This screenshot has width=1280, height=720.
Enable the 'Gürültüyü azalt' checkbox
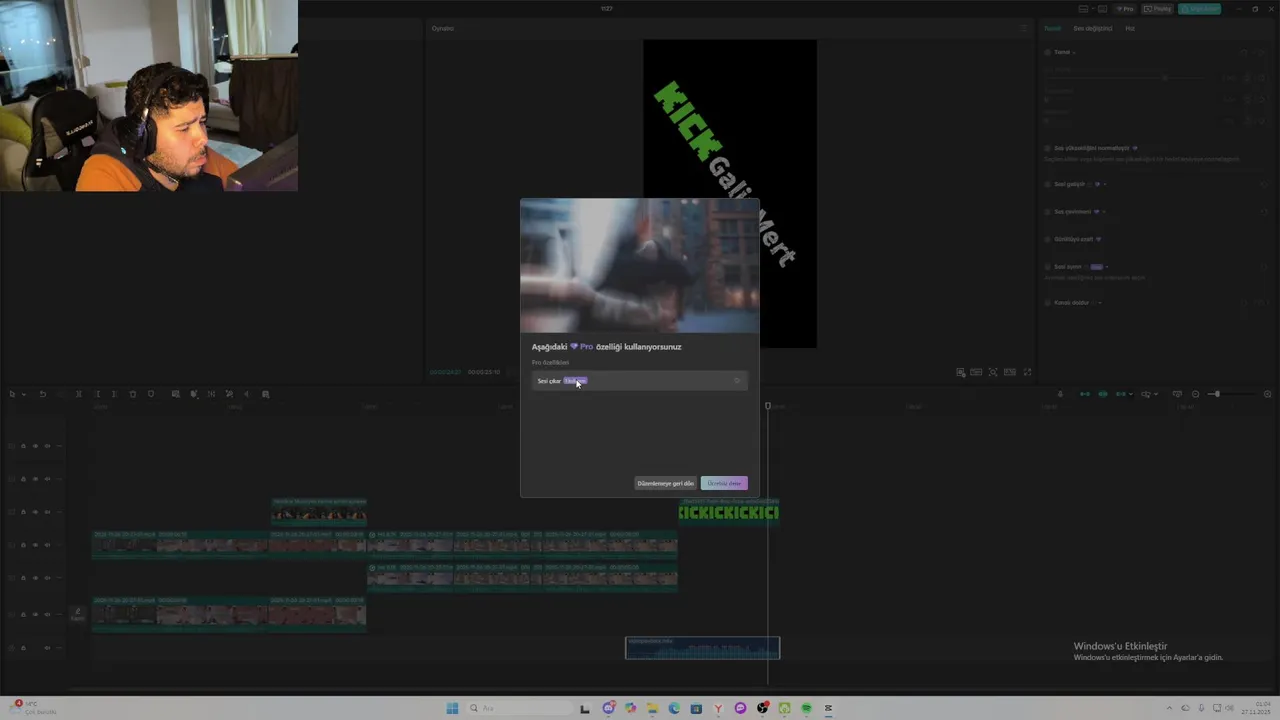pyautogui.click(x=1048, y=239)
